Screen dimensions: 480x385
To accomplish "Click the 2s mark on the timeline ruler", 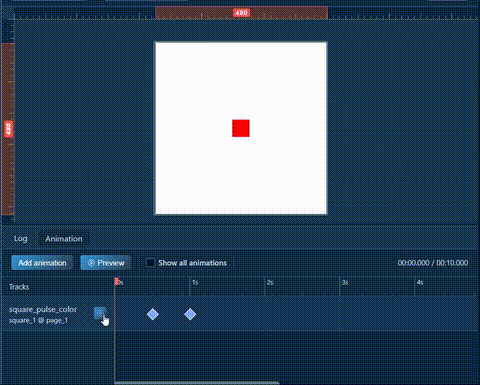I will point(270,282).
